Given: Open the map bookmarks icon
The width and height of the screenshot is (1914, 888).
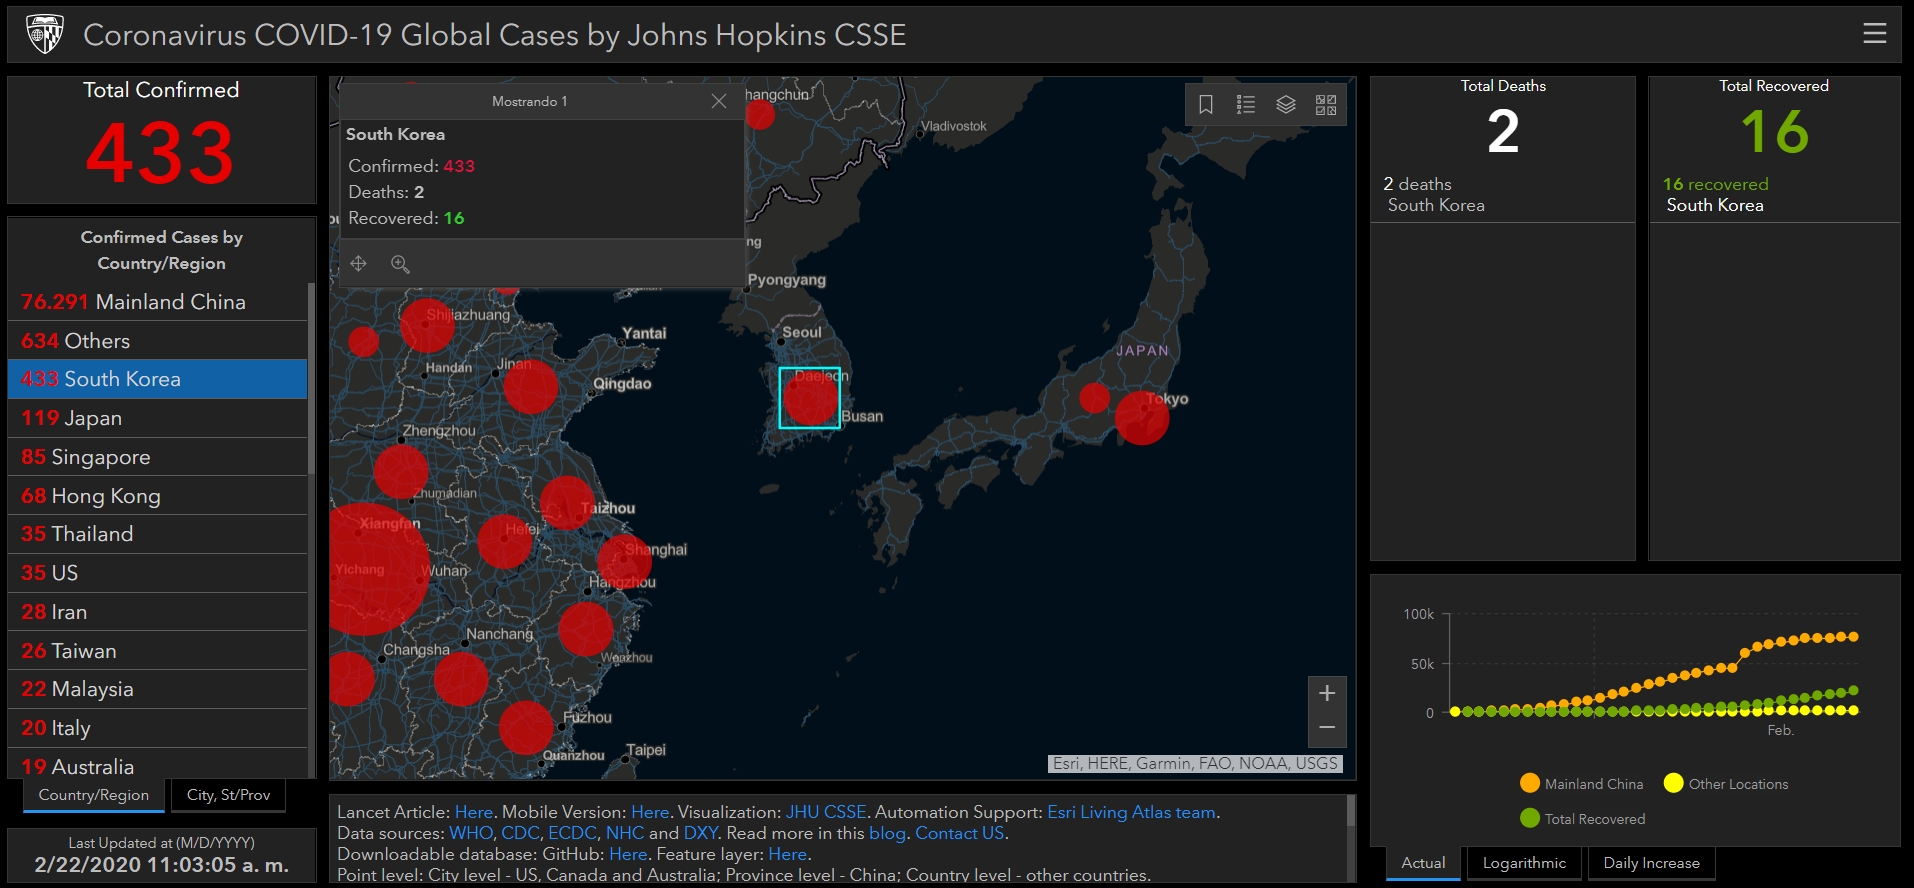Looking at the screenshot, I should (x=1206, y=104).
